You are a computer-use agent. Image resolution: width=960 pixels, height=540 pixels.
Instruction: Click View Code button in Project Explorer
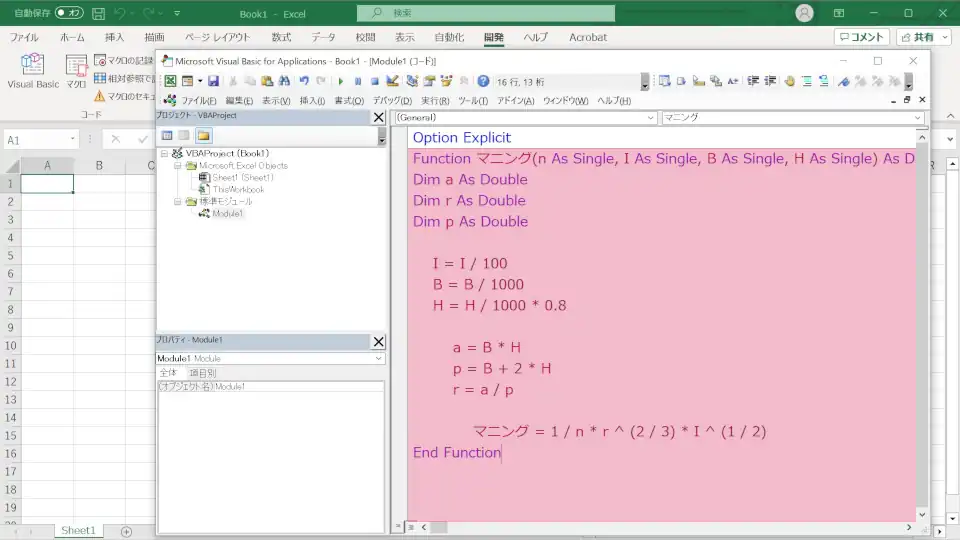pos(167,135)
